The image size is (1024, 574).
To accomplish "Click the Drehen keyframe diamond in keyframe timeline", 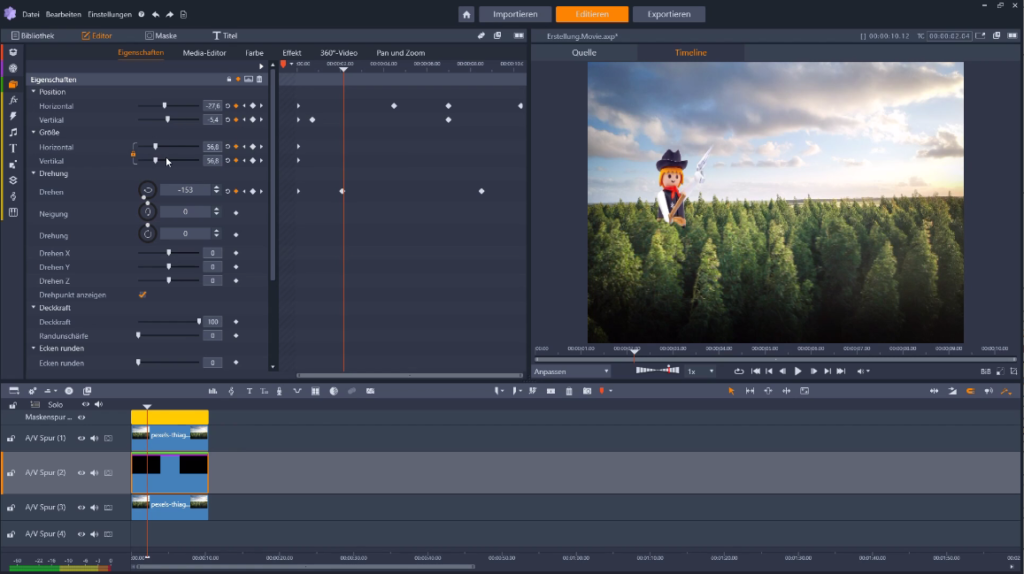I will (x=342, y=191).
